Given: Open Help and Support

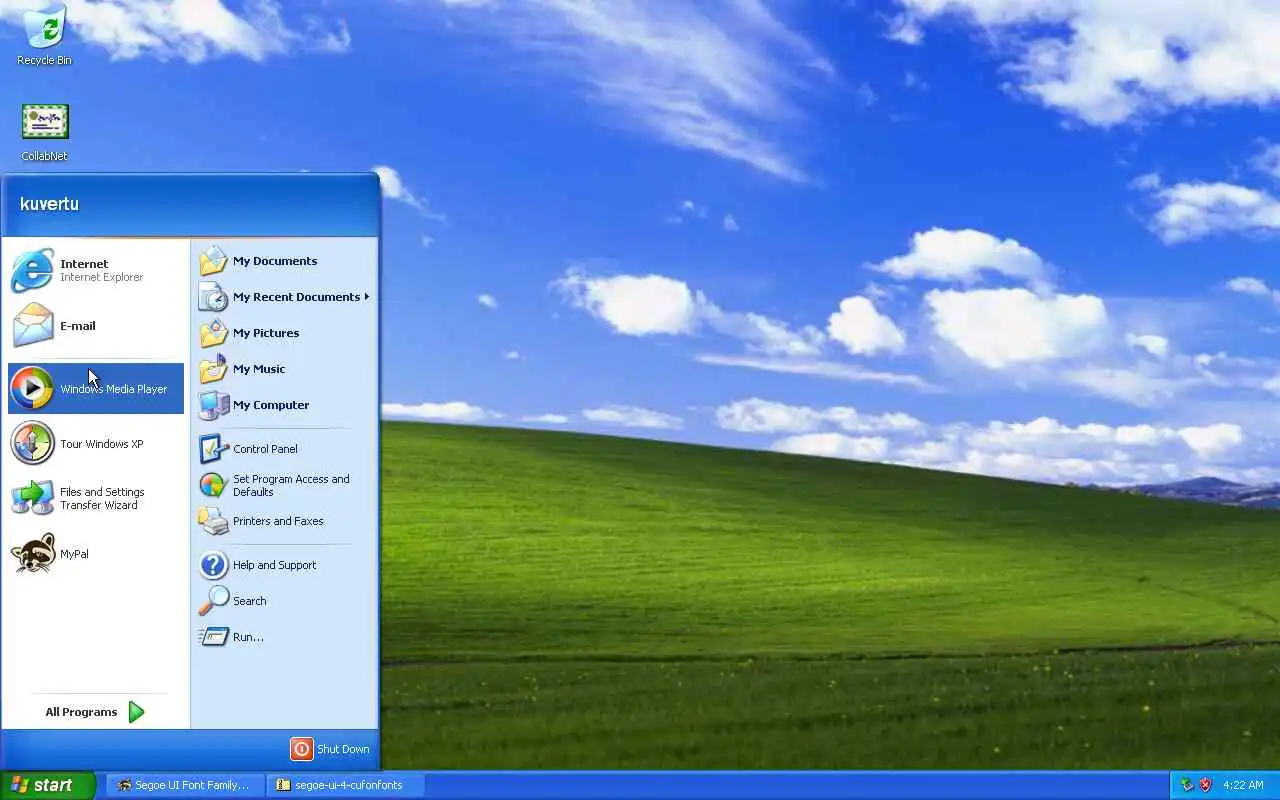Looking at the screenshot, I should point(284,565).
